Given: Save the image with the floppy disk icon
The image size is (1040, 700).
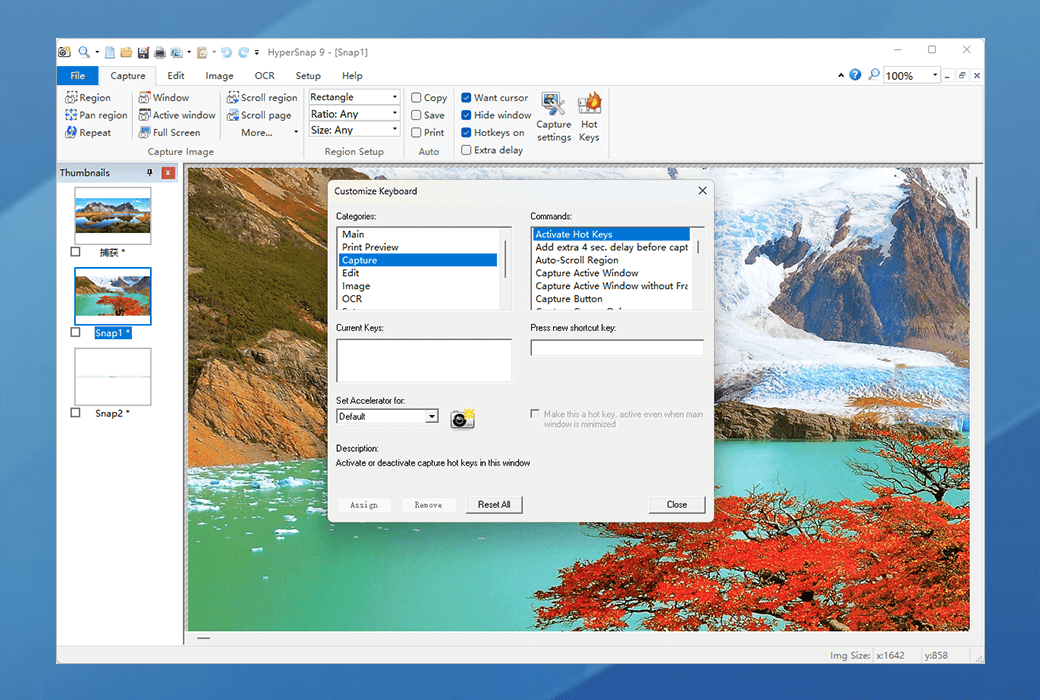Looking at the screenshot, I should tap(143, 52).
